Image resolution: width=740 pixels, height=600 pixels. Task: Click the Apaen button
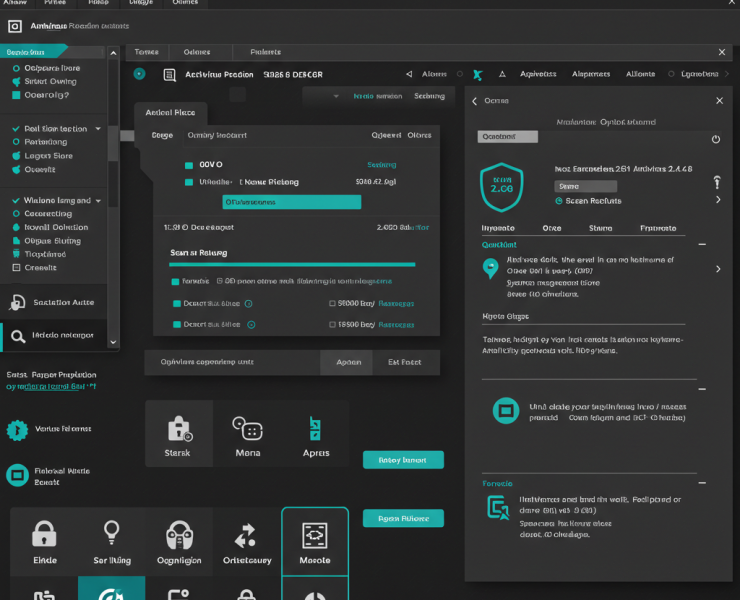[348, 363]
